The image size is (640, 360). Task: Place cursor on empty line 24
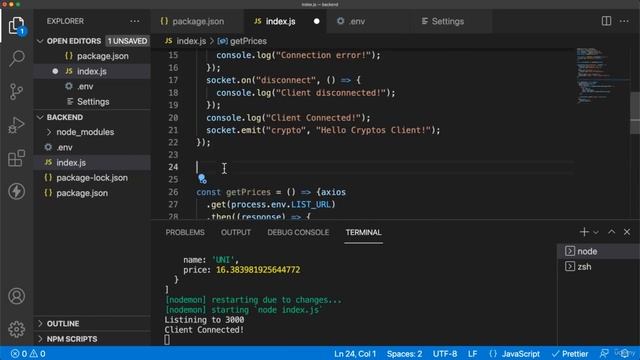click(384, 167)
